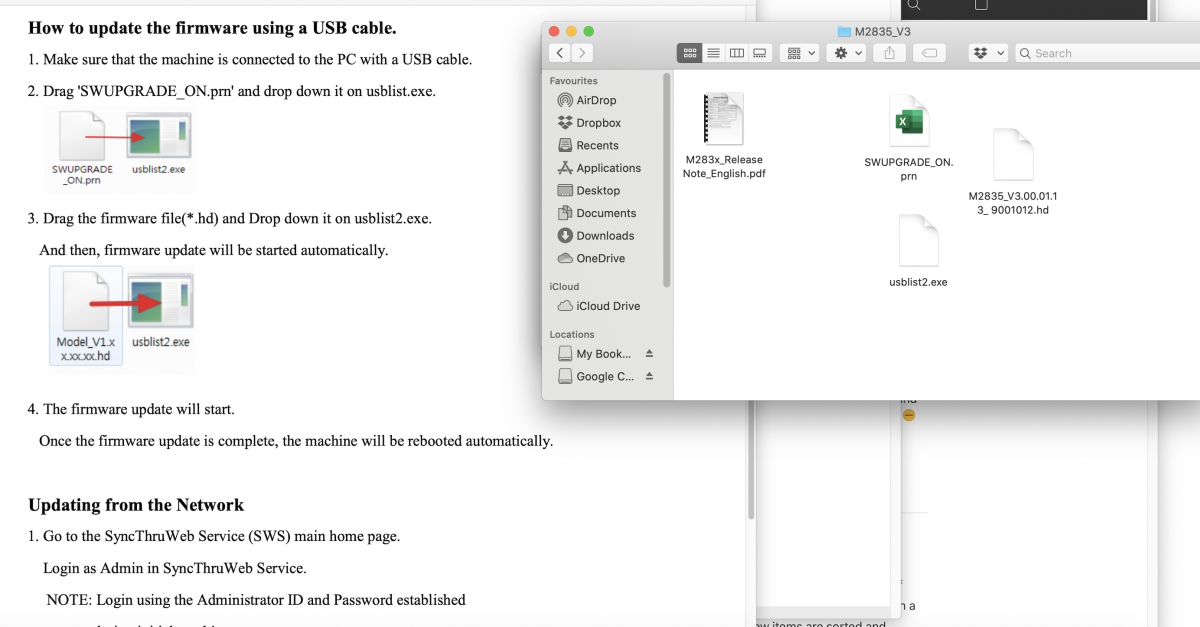Select the usblist2.exe file icon in Finder

918,240
